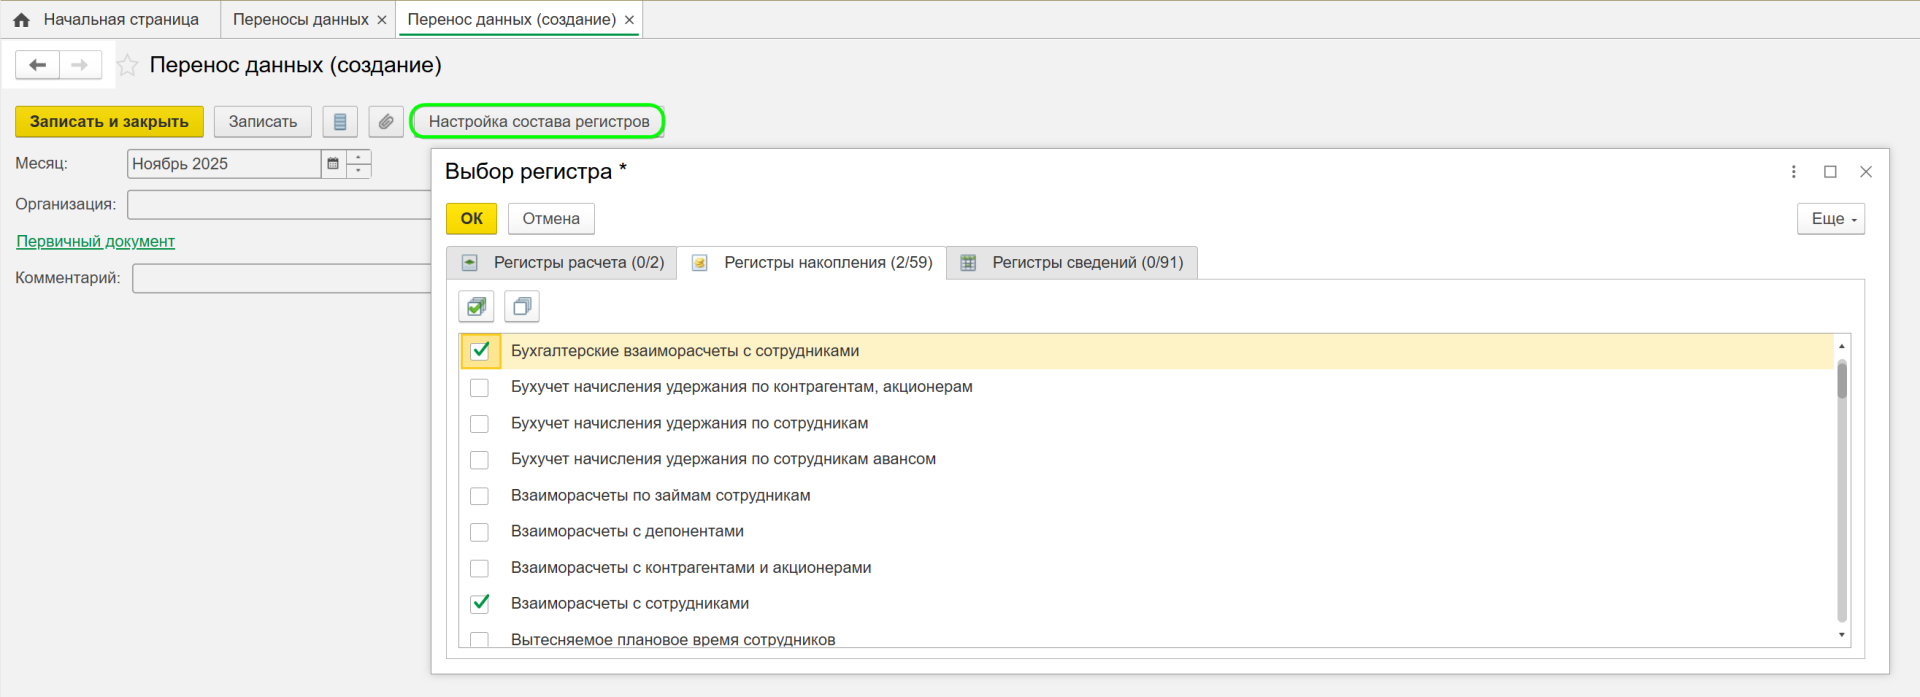Uncheck Бухгалтерские взаиморасчеты с сотрудниками

click(x=480, y=351)
